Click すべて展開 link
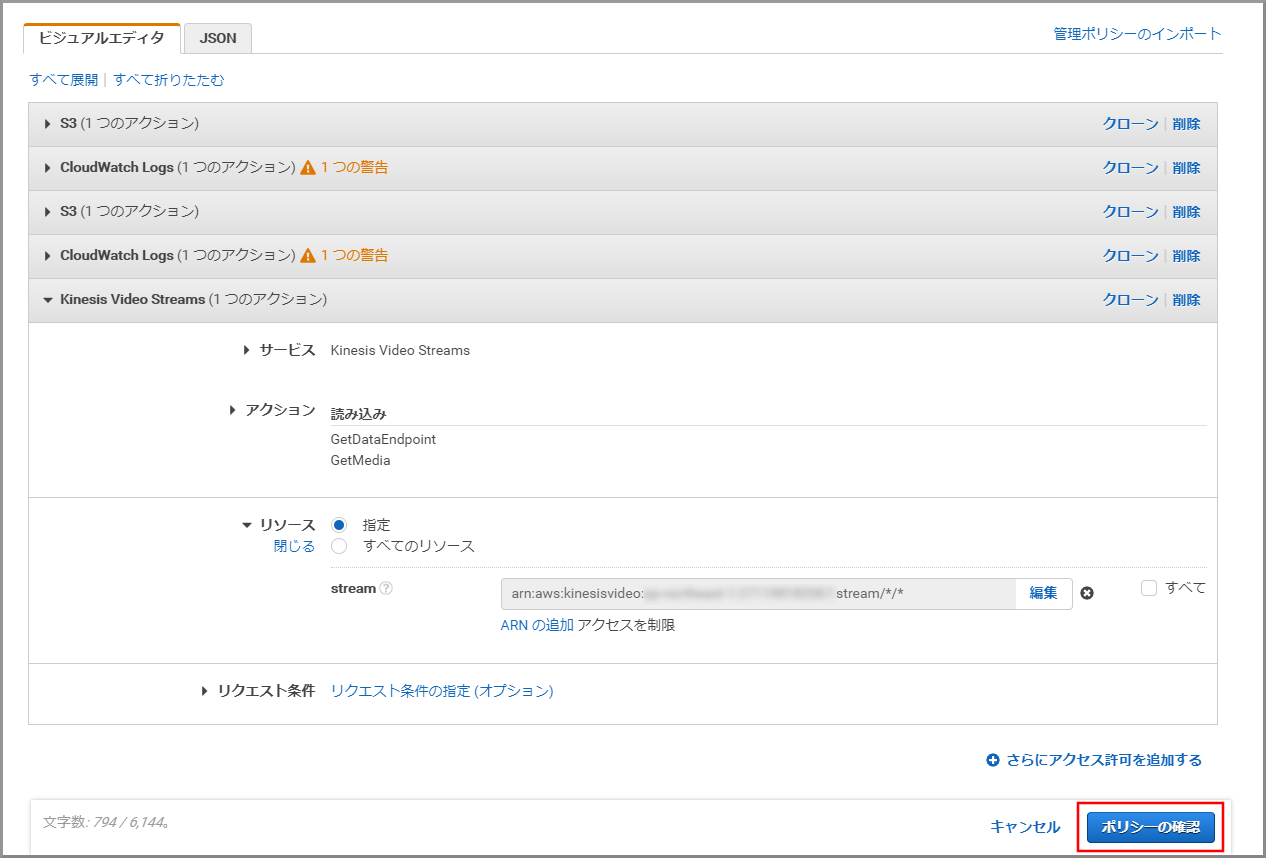 click(64, 80)
